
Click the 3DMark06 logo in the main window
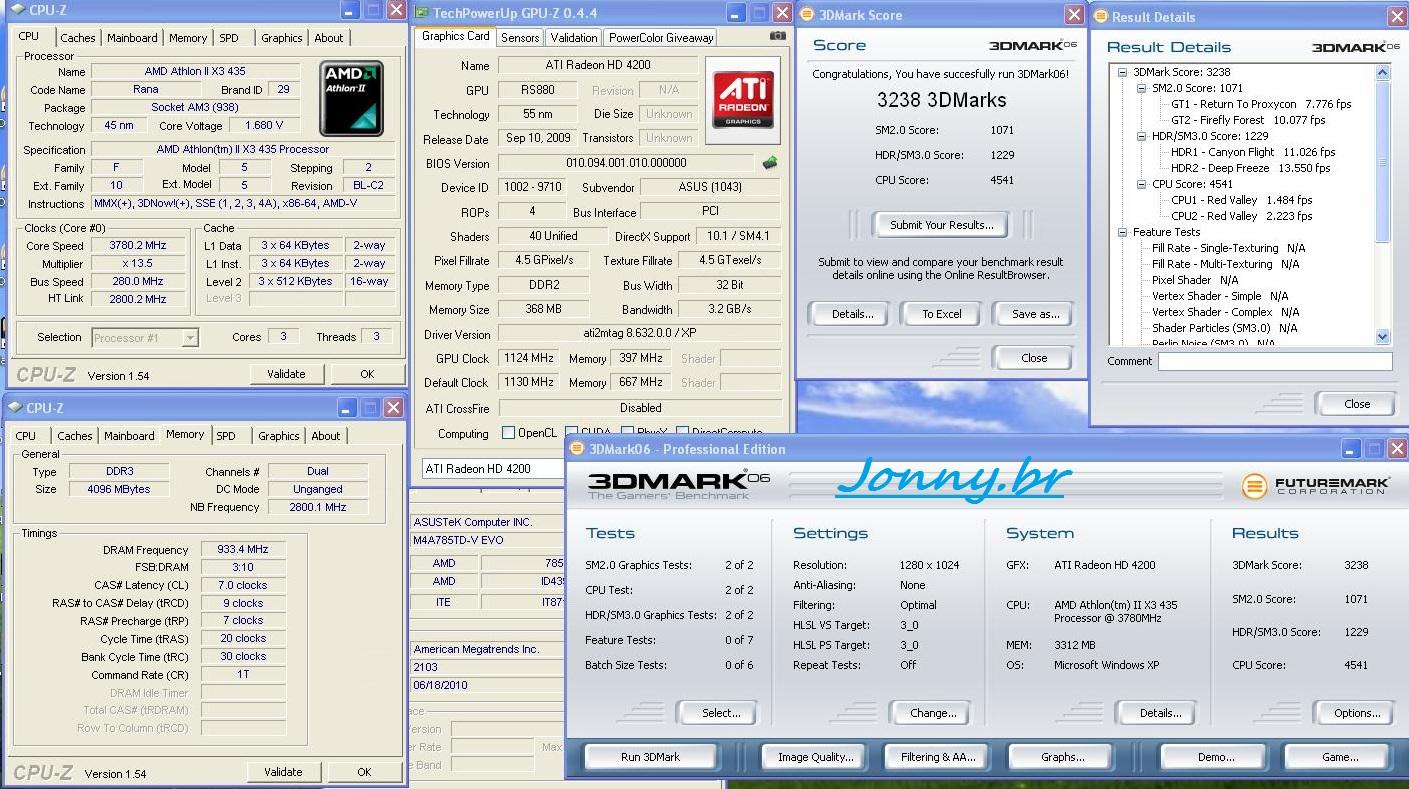pyautogui.click(x=679, y=484)
